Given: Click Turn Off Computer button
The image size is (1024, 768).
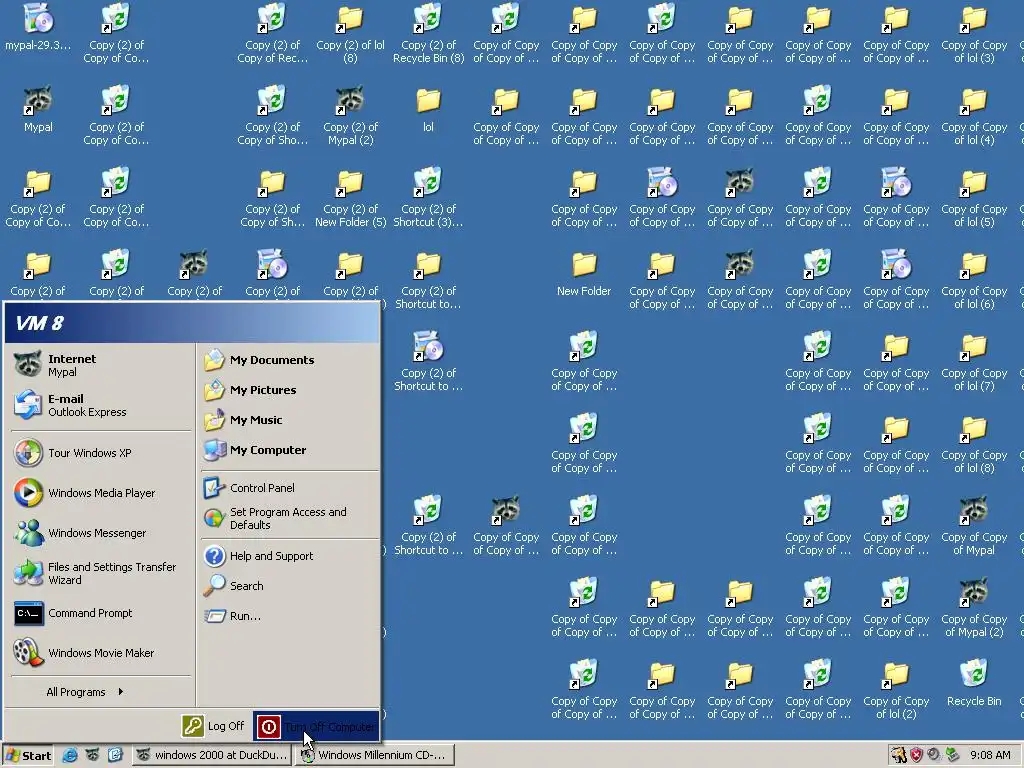Looking at the screenshot, I should tap(316, 726).
